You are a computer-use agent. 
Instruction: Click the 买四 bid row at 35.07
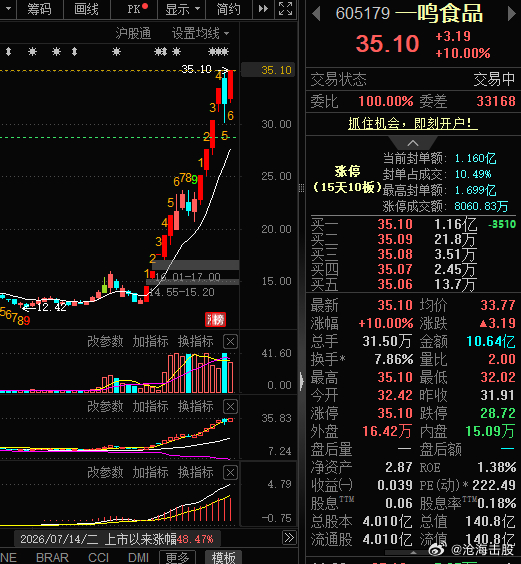tap(413, 269)
